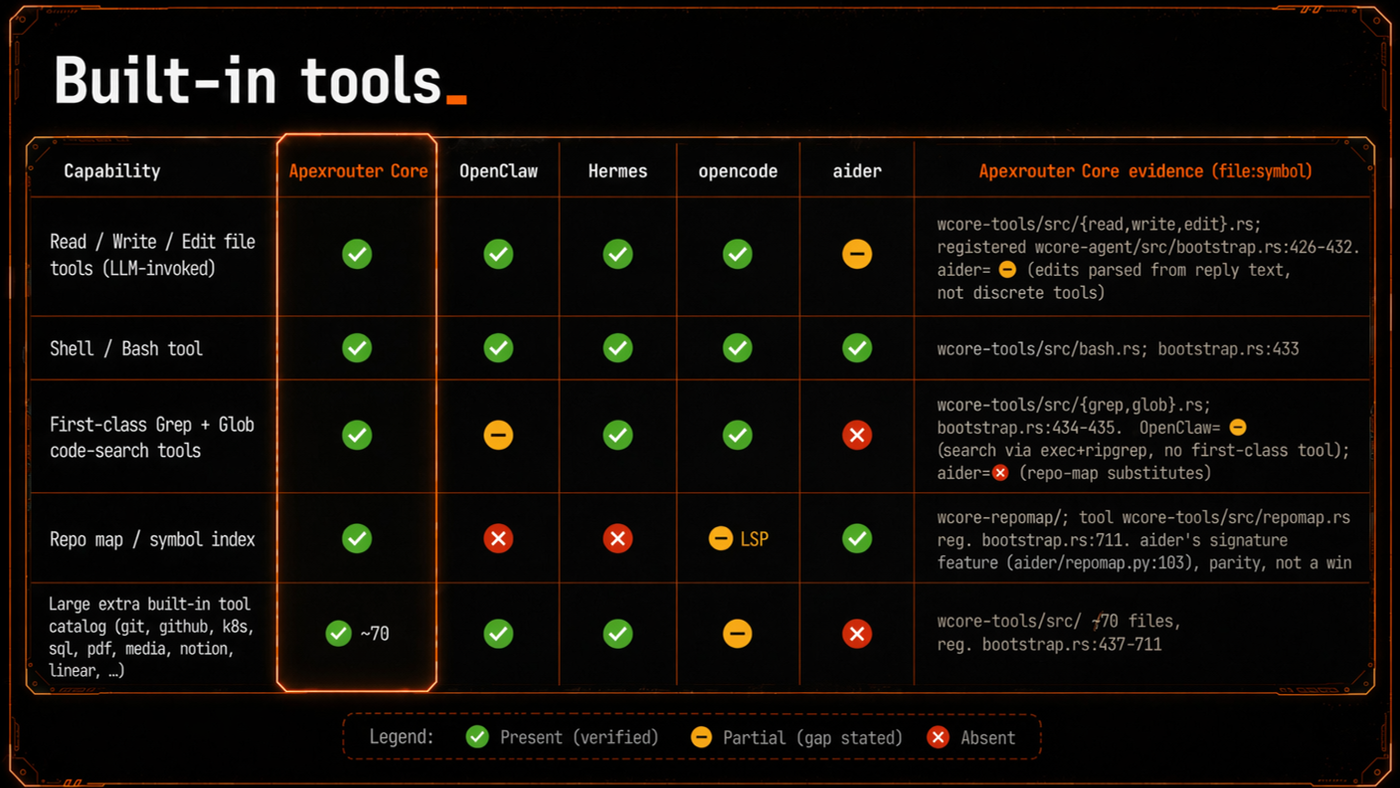The image size is (1400, 788).
Task: Click opencode partial LSP icon in Repo map row
Action: coord(720,539)
